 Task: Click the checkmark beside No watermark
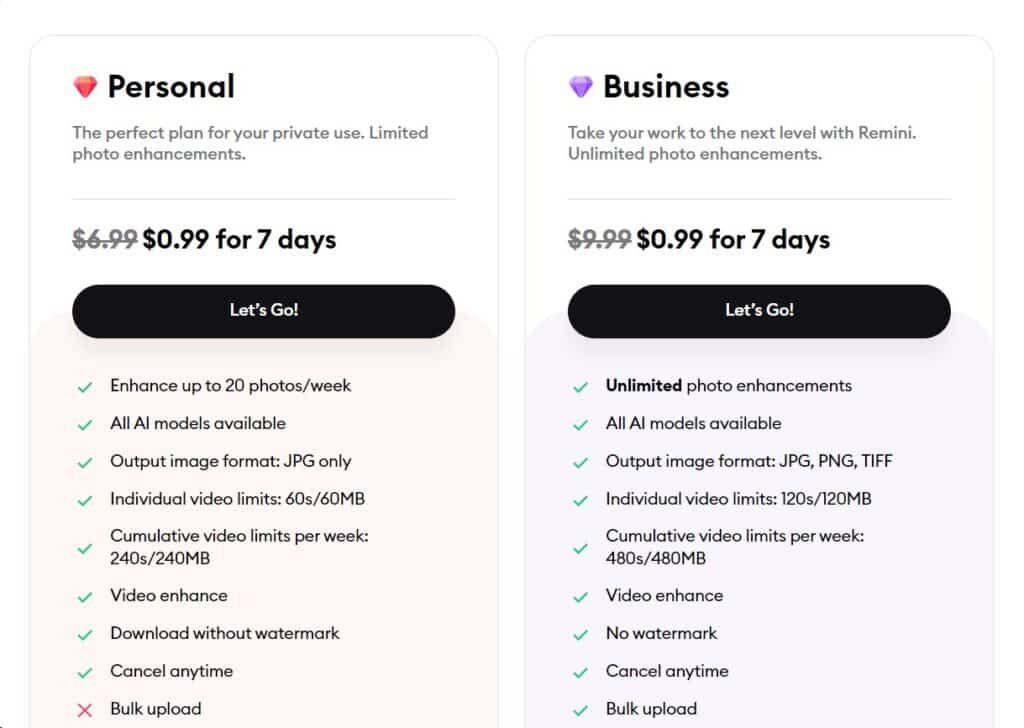coord(580,635)
